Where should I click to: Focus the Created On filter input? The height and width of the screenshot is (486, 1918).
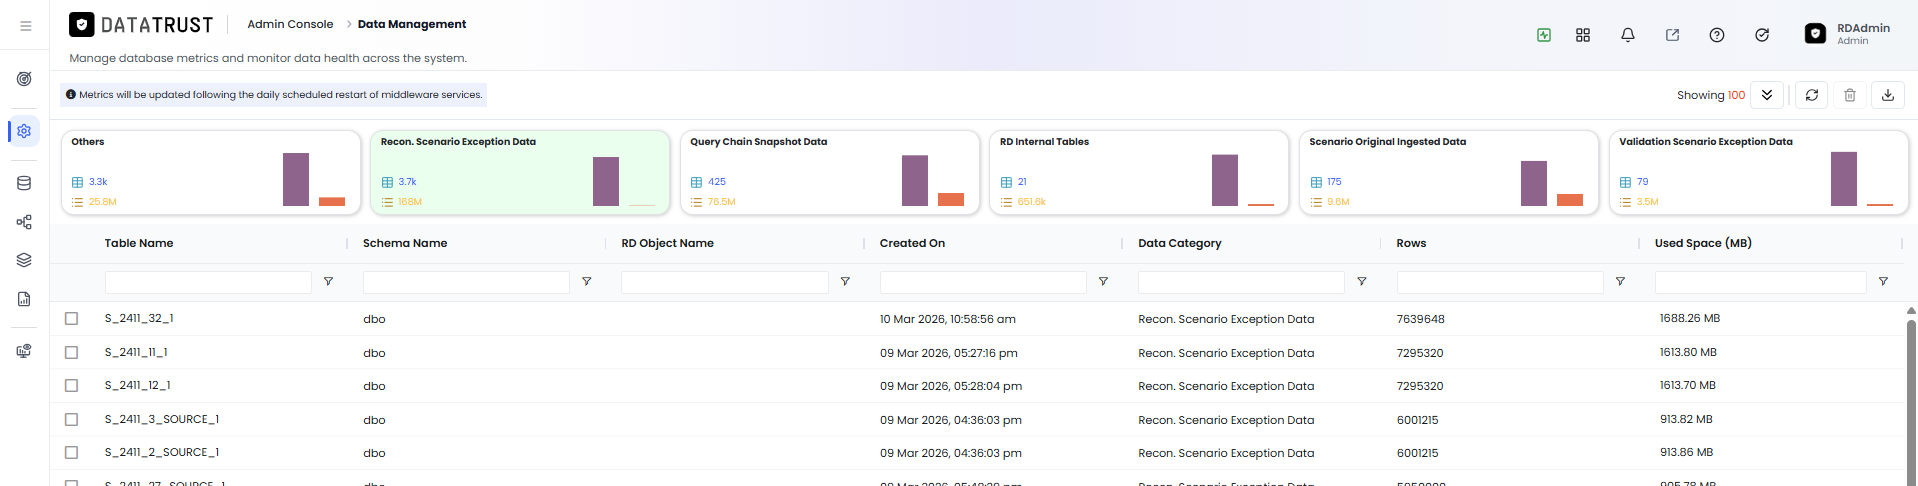[x=983, y=282]
